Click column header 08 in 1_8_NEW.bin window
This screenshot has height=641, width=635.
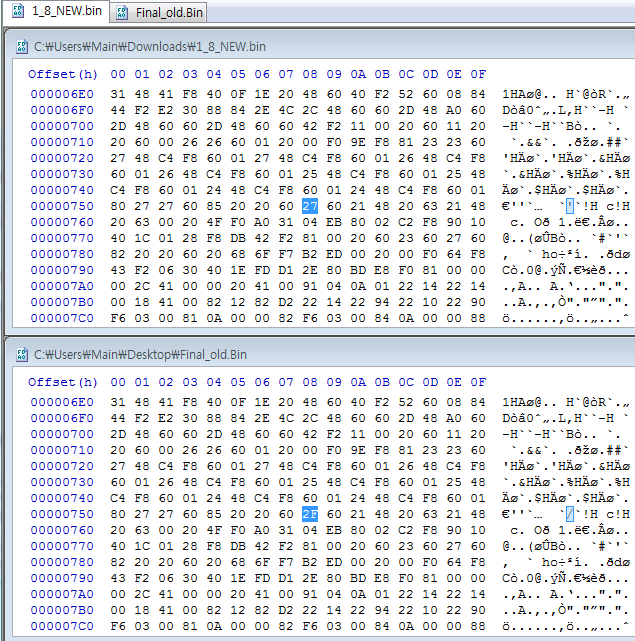pos(310,74)
